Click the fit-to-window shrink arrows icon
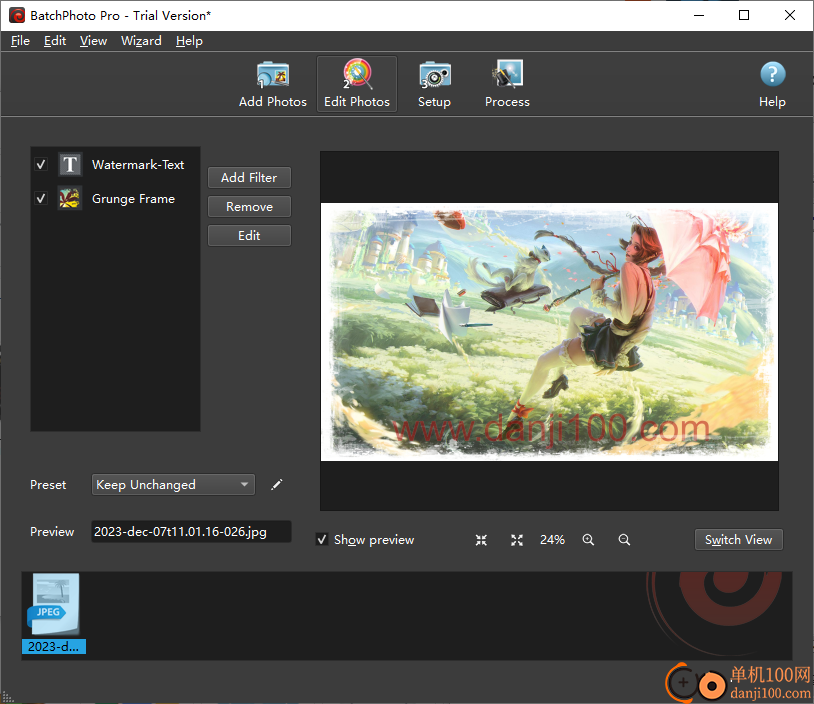Screen dimensions: 814x704 tap(481, 540)
